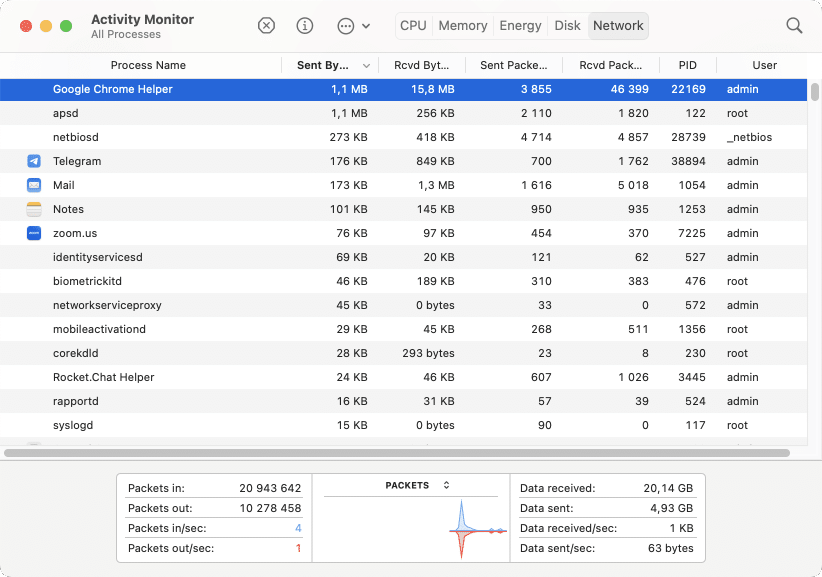Image resolution: width=822 pixels, height=577 pixels.
Task: Expand the chevron beside the ellipsis icon
Action: coord(366,26)
